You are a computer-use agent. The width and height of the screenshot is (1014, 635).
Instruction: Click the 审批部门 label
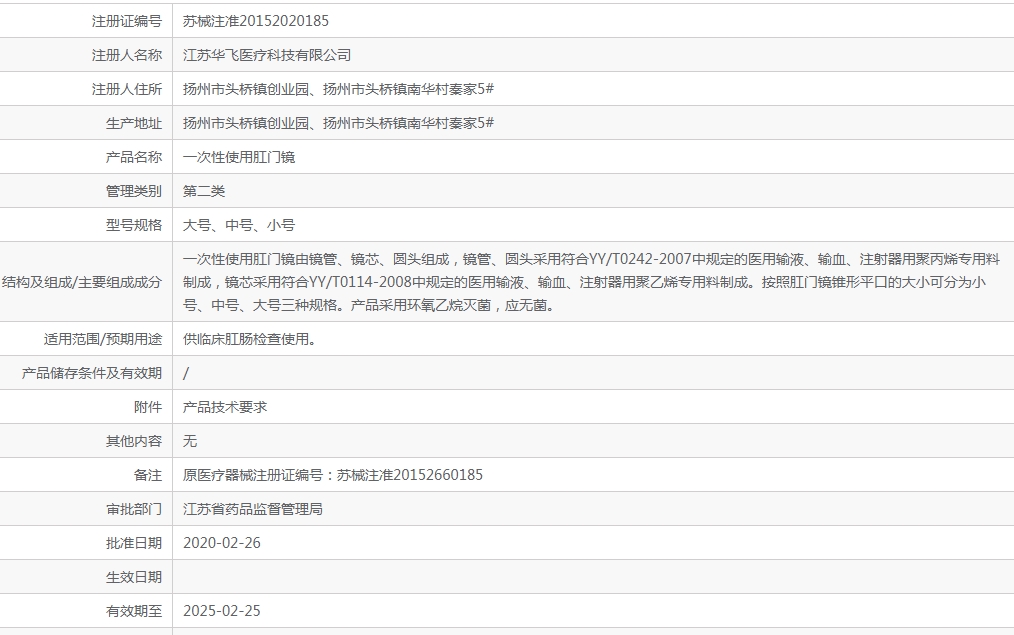point(134,509)
